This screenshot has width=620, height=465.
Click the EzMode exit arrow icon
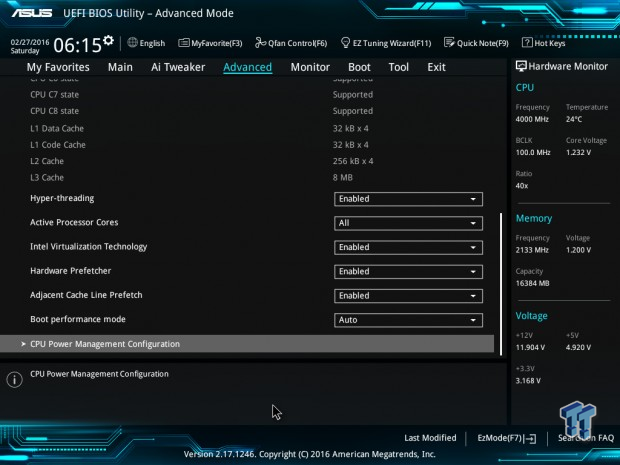[530, 439]
